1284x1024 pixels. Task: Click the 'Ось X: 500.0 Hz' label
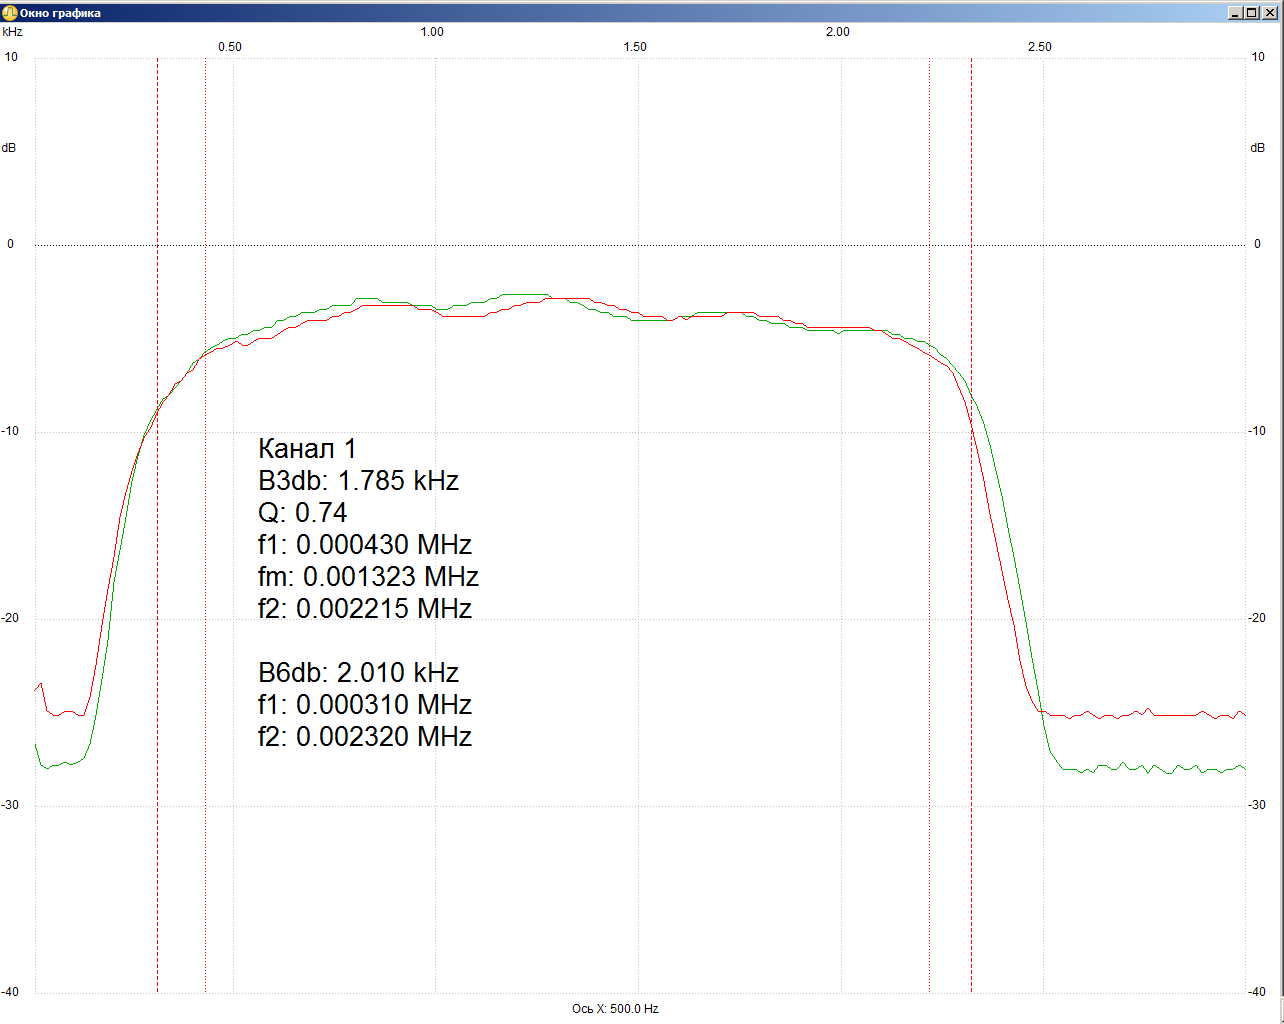point(615,1009)
